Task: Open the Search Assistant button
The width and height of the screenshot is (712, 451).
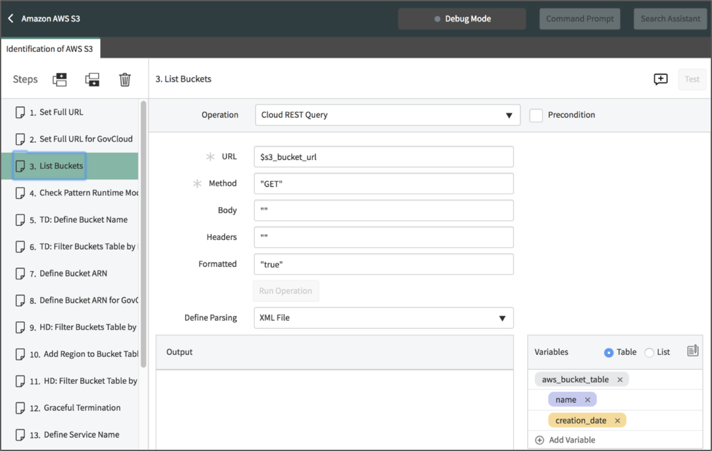Action: tap(670, 19)
